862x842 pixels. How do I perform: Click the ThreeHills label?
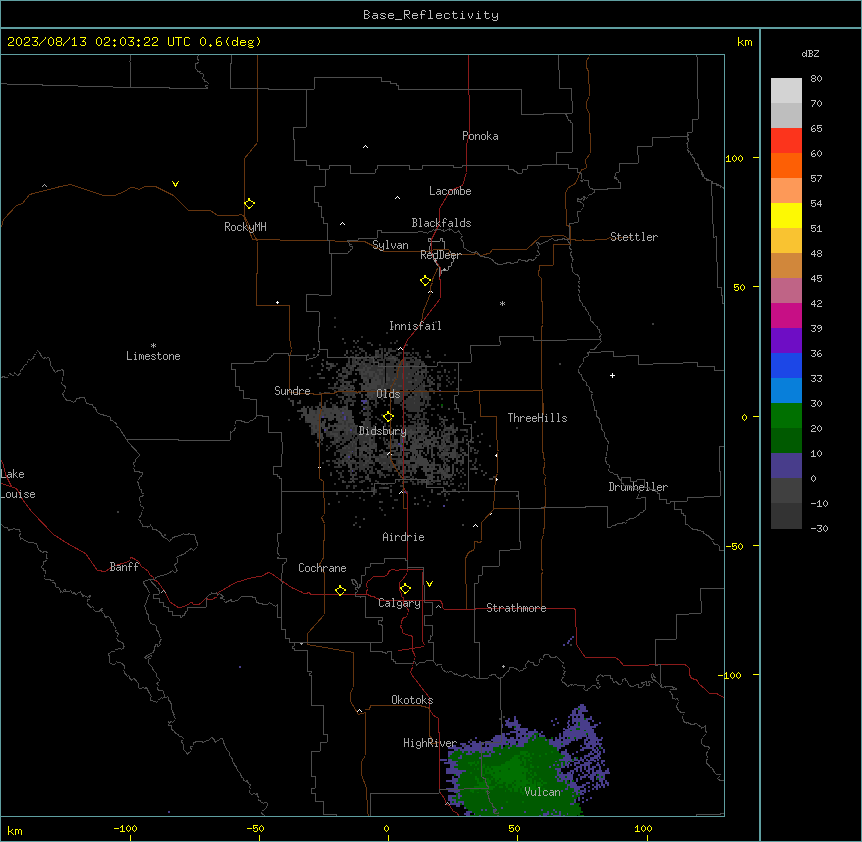(537, 418)
